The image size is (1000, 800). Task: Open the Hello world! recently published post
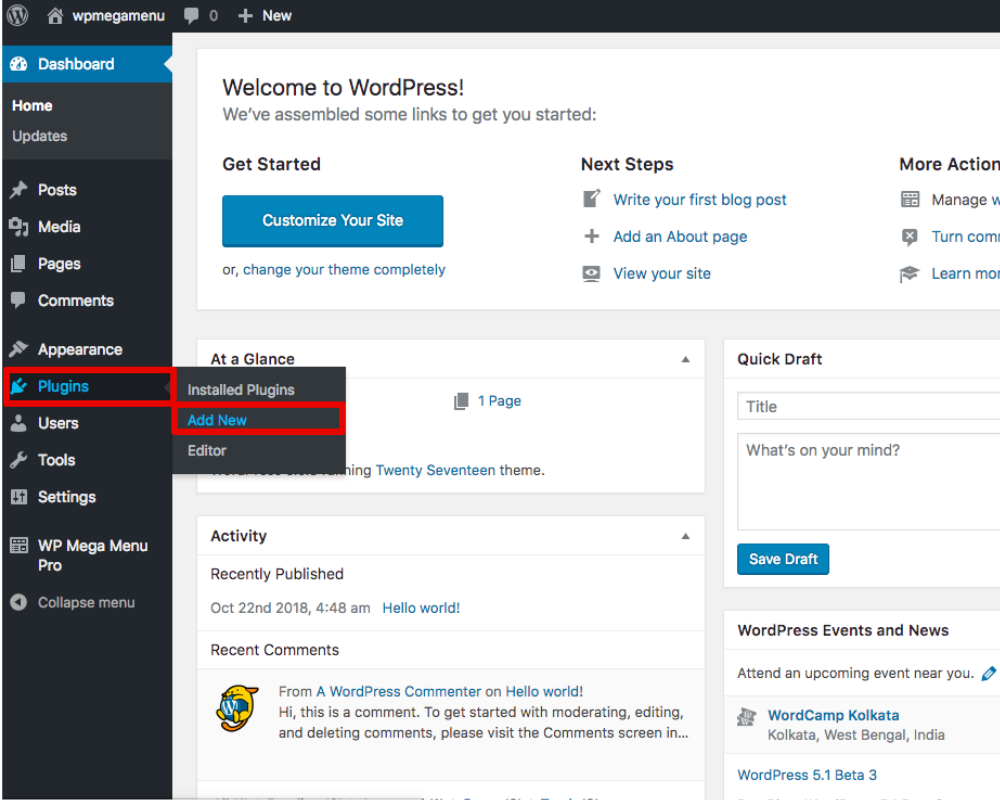point(421,608)
